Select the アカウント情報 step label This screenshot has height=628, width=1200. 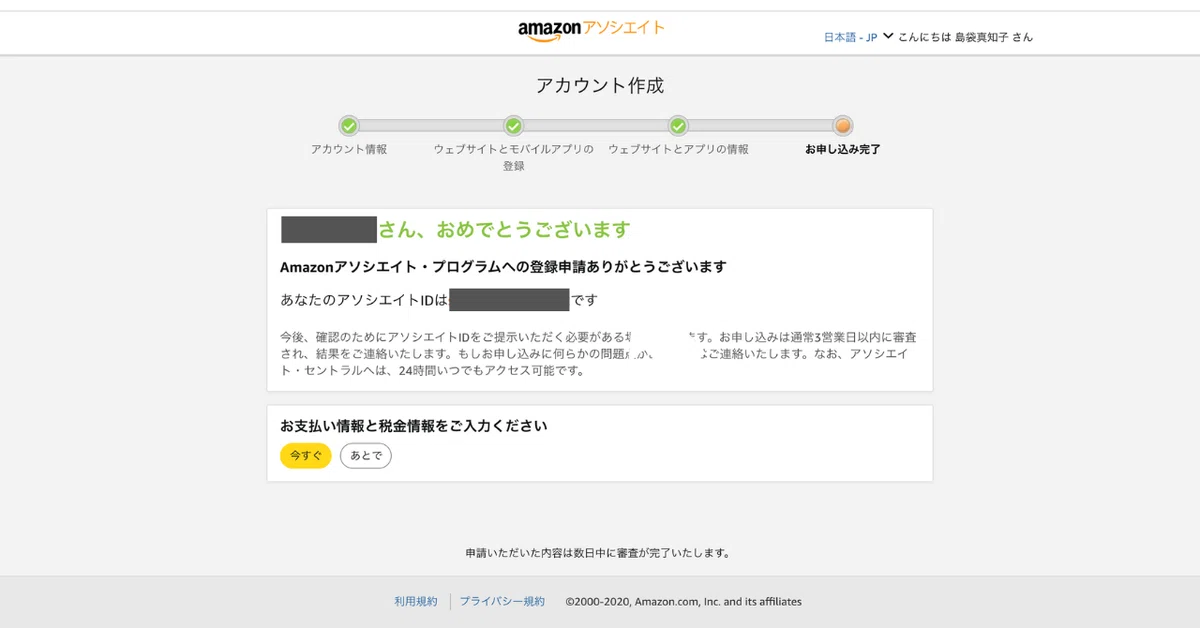tap(349, 150)
